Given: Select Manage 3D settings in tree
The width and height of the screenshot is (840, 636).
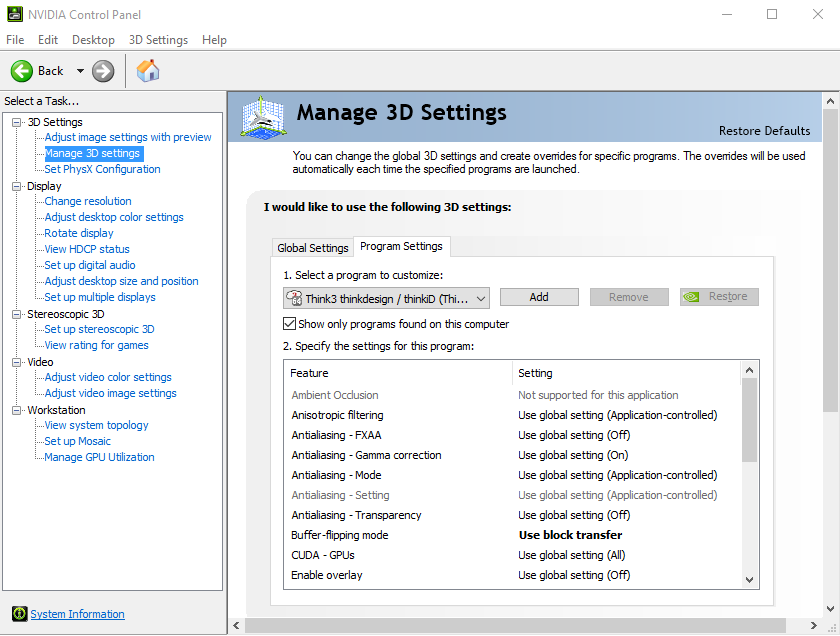Looking at the screenshot, I should point(92,153).
